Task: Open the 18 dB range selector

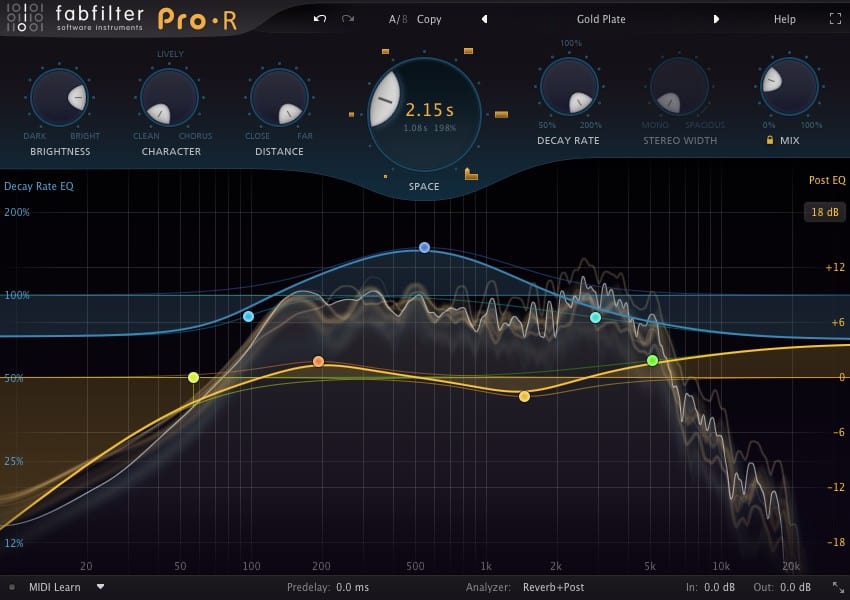Action: (x=825, y=212)
